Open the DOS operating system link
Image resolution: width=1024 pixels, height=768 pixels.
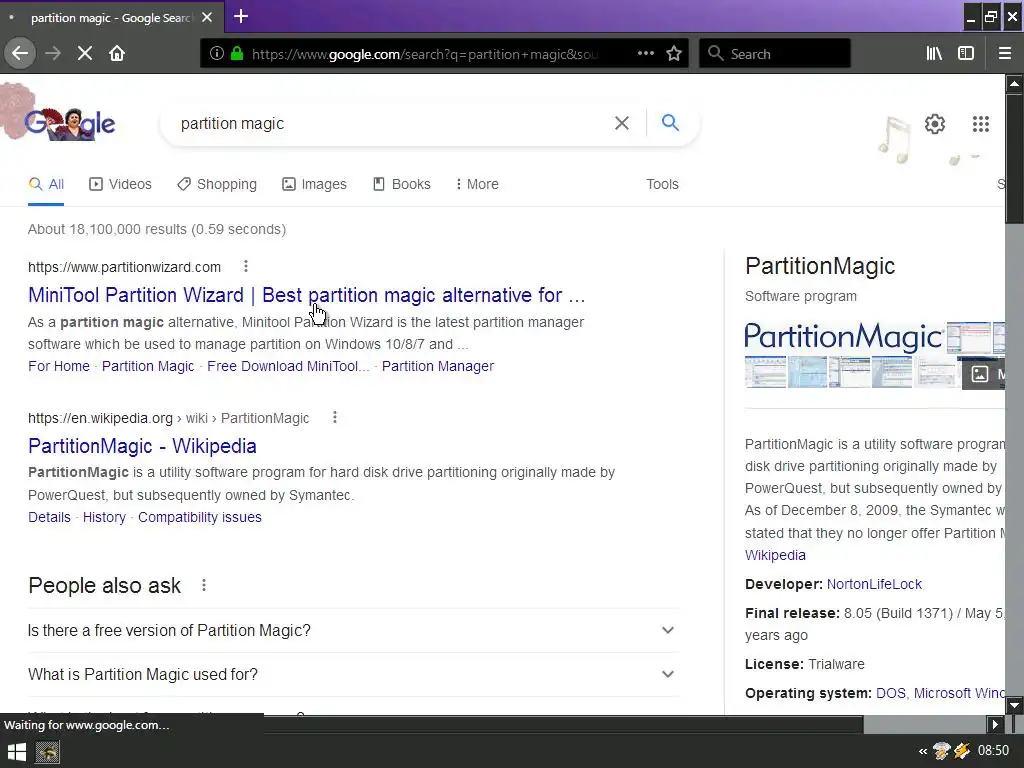point(891,693)
